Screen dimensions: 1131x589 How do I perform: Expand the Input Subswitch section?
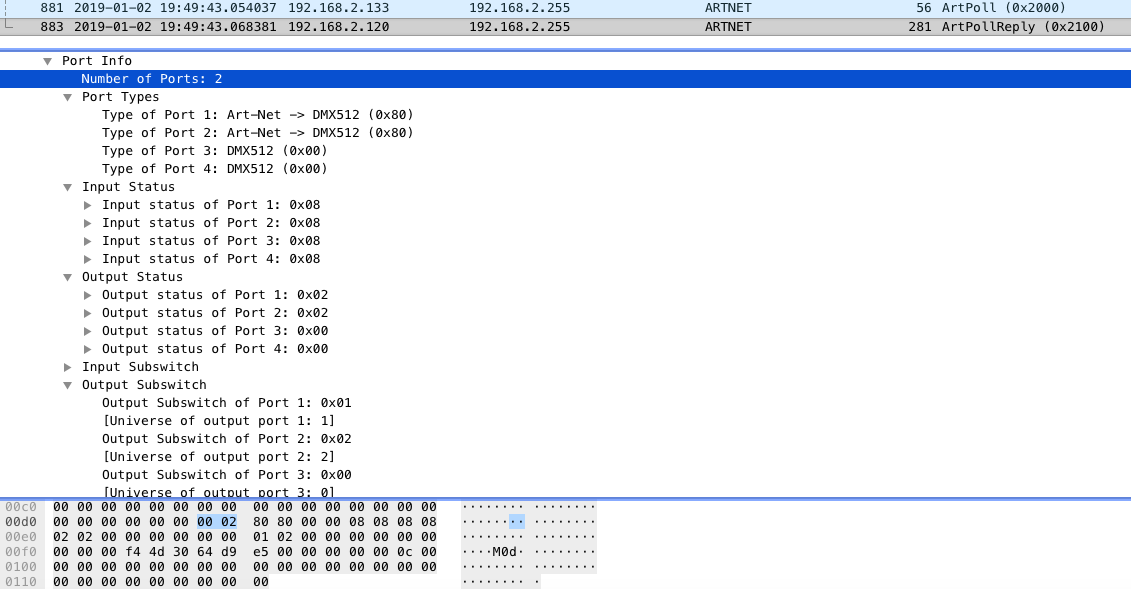point(68,366)
